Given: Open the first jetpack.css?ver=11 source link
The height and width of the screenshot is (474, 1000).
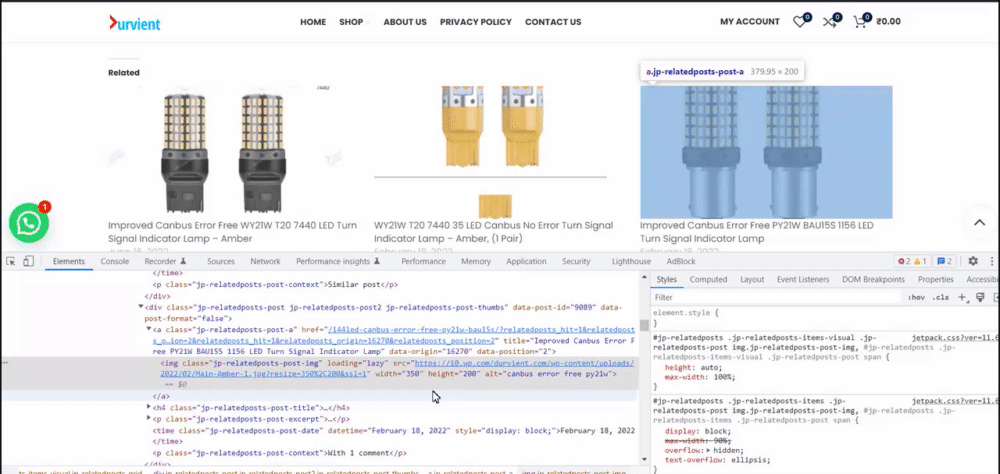Looking at the screenshot, I should pos(954,337).
